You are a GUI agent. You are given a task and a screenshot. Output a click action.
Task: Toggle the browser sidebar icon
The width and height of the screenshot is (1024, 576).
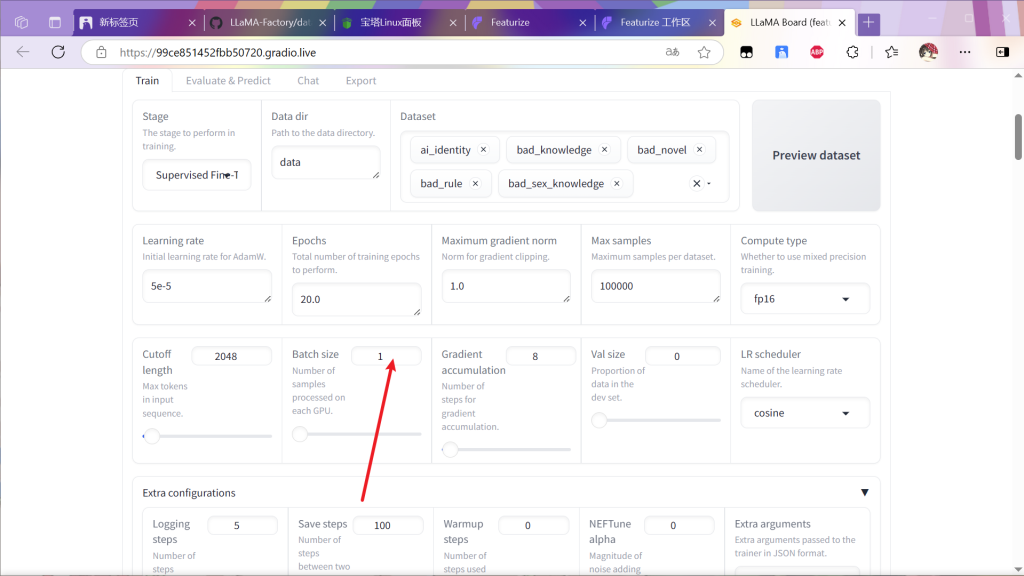[x=1002, y=52]
